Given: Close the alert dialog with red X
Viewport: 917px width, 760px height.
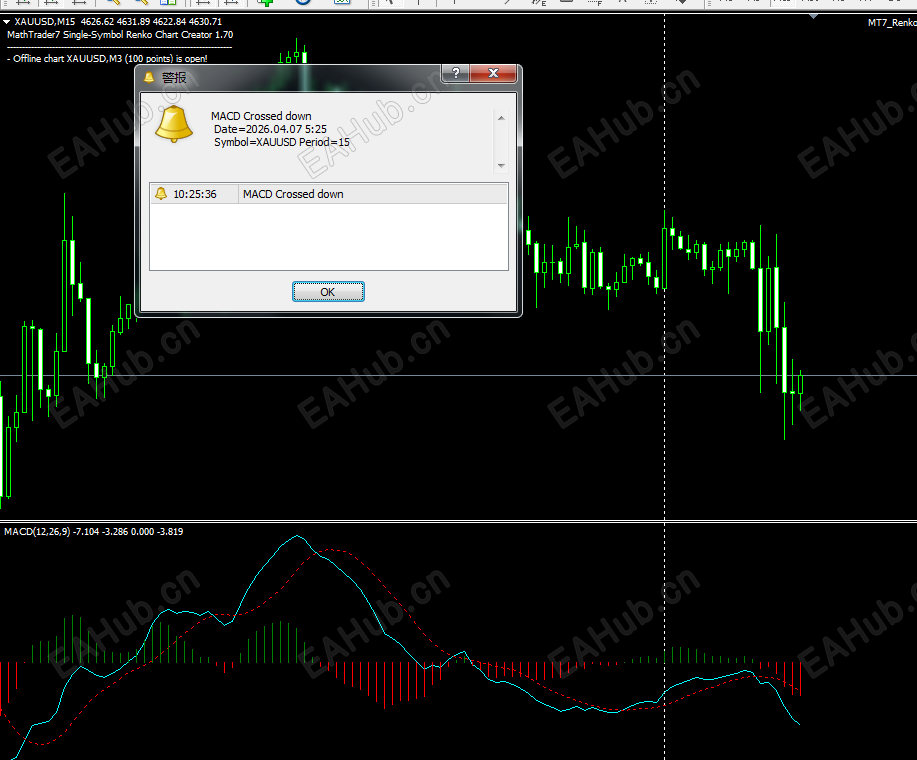Looking at the screenshot, I should tap(493, 73).
